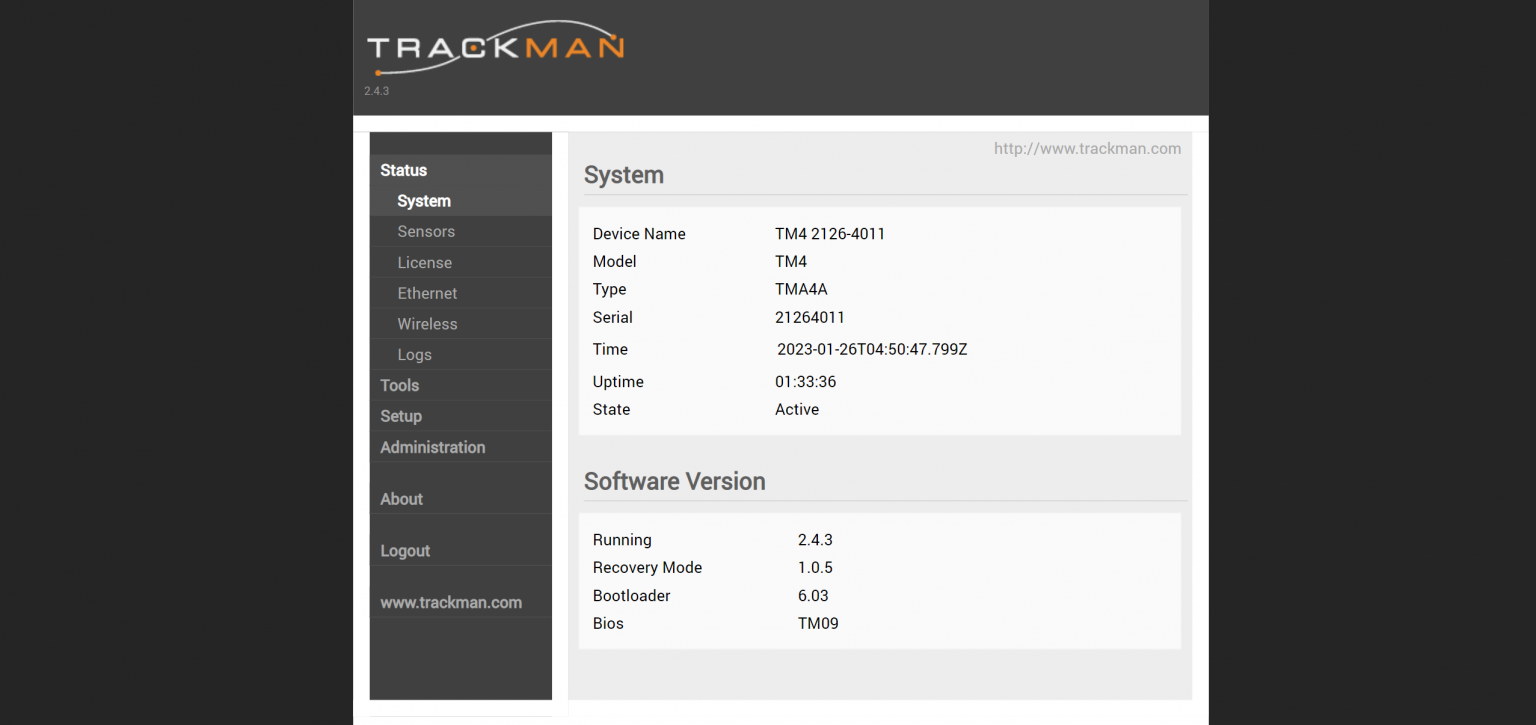Viewport: 1536px width, 725px height.
Task: Click the serial number 21264011
Action: click(810, 318)
